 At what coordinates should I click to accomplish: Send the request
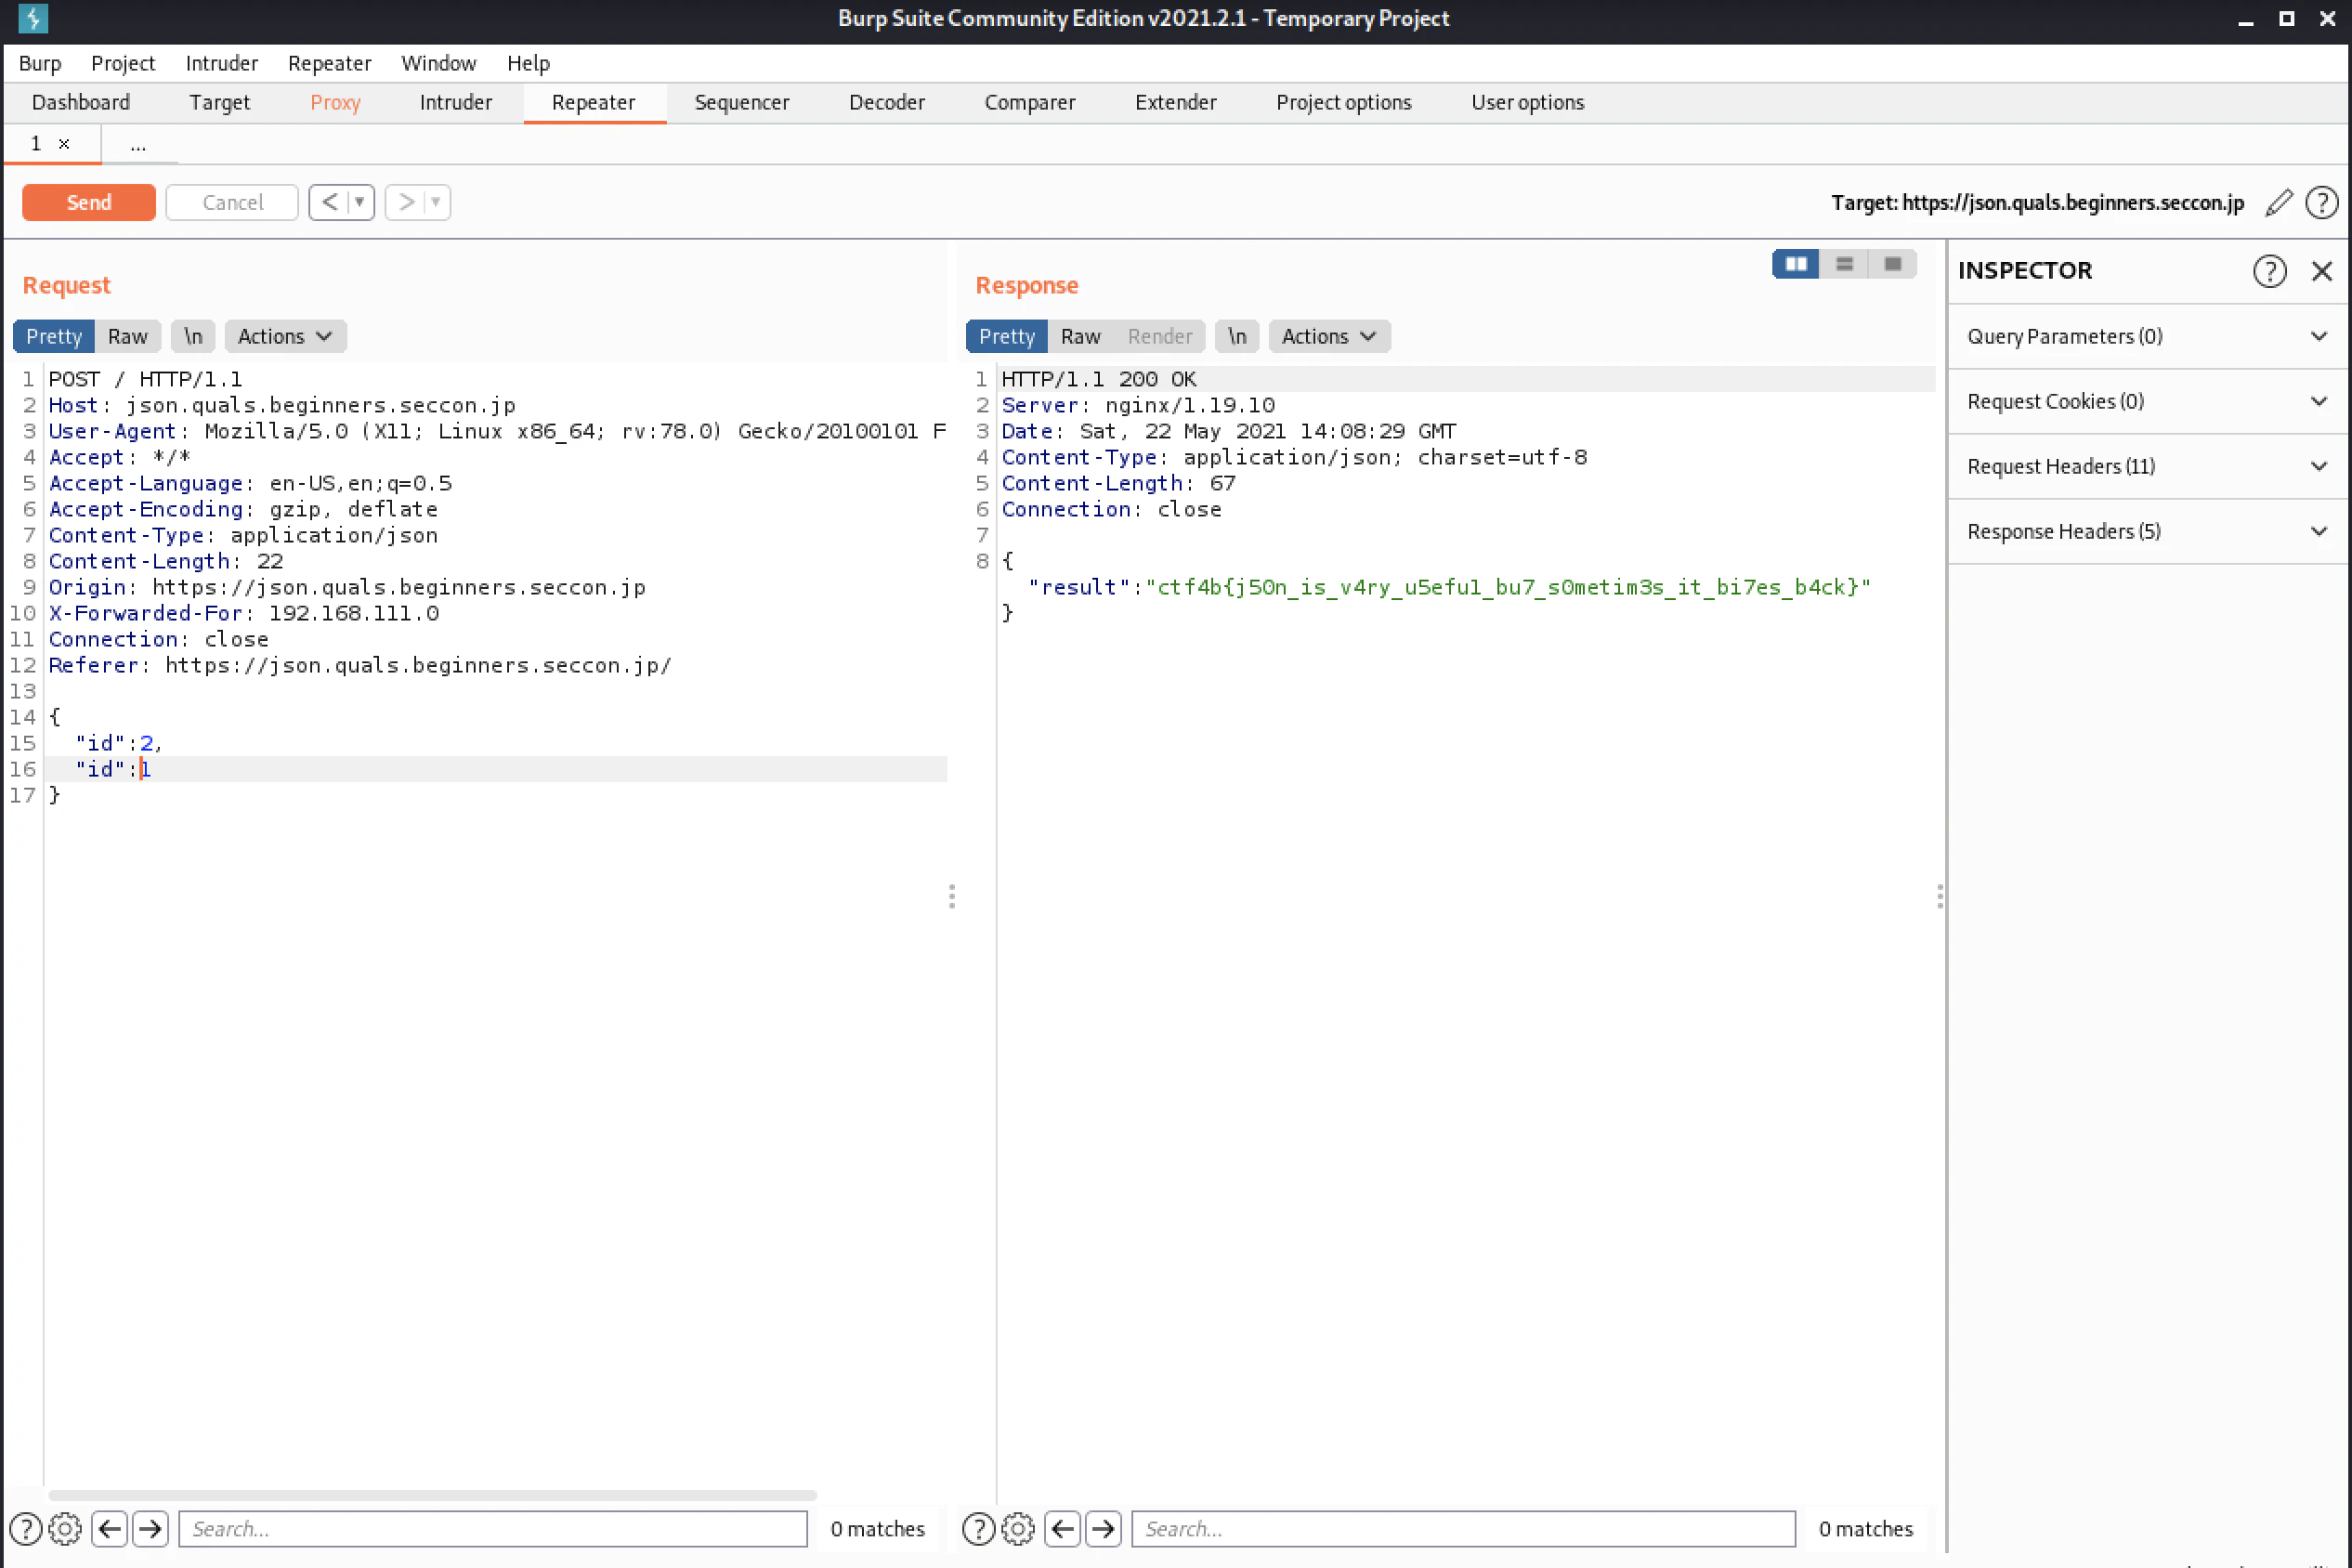tap(89, 203)
